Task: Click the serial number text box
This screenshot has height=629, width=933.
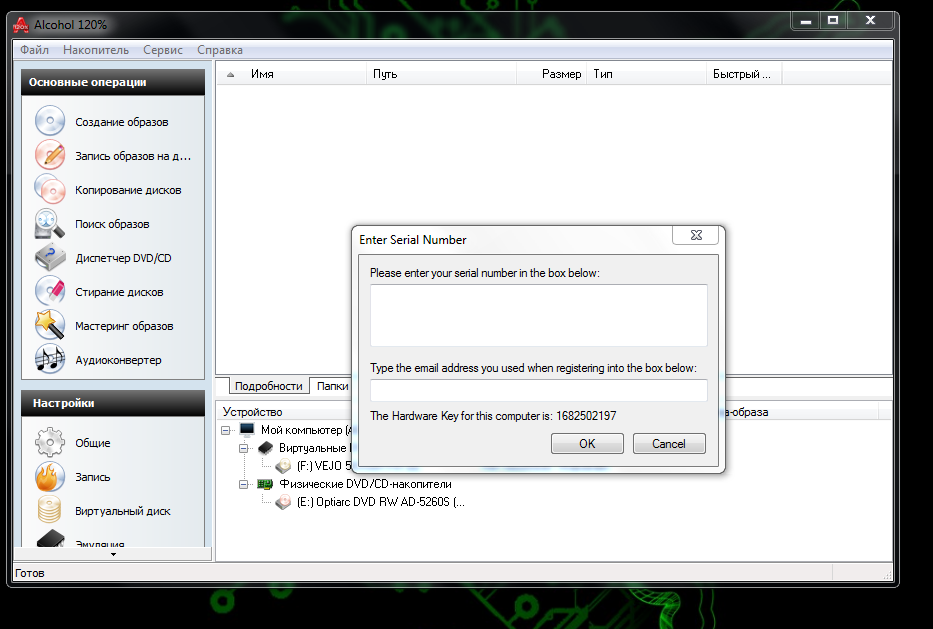Action: (x=538, y=315)
